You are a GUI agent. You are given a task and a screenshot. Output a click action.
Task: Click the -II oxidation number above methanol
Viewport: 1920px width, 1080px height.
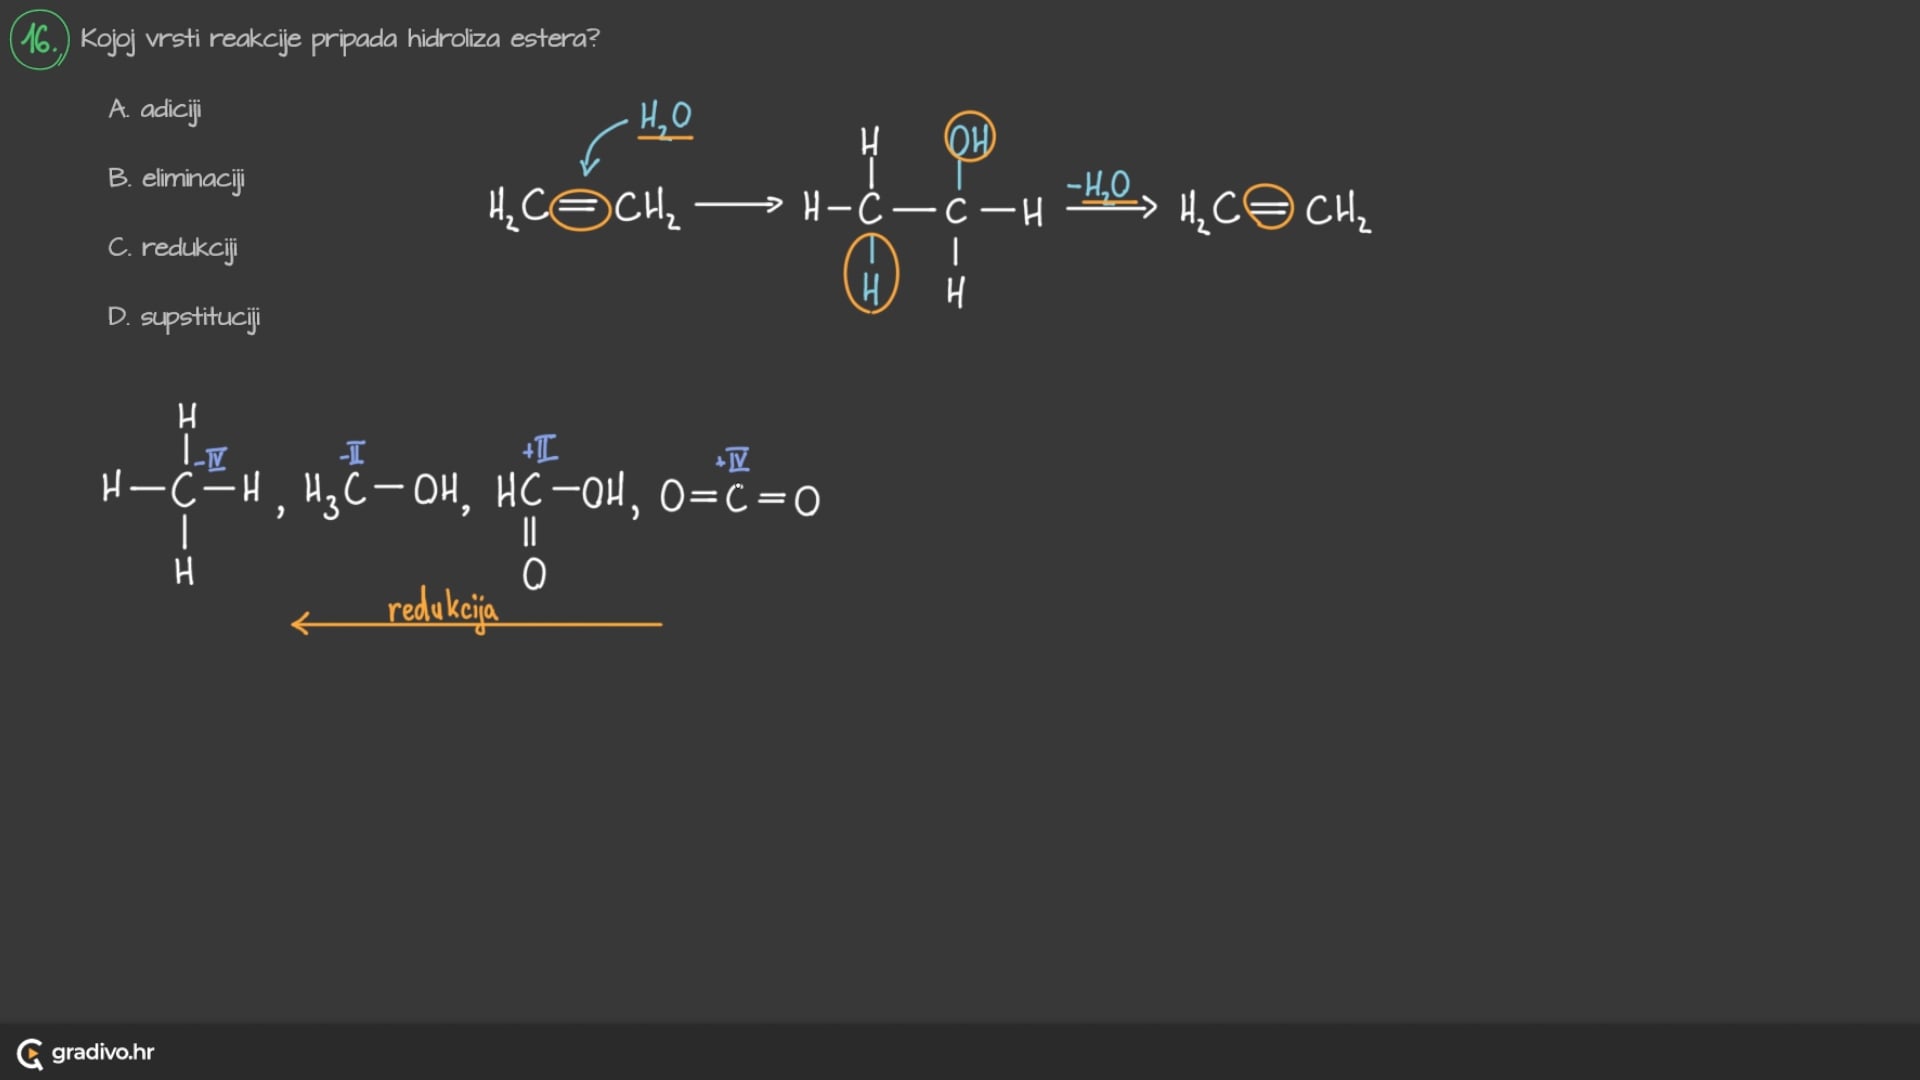(x=352, y=454)
